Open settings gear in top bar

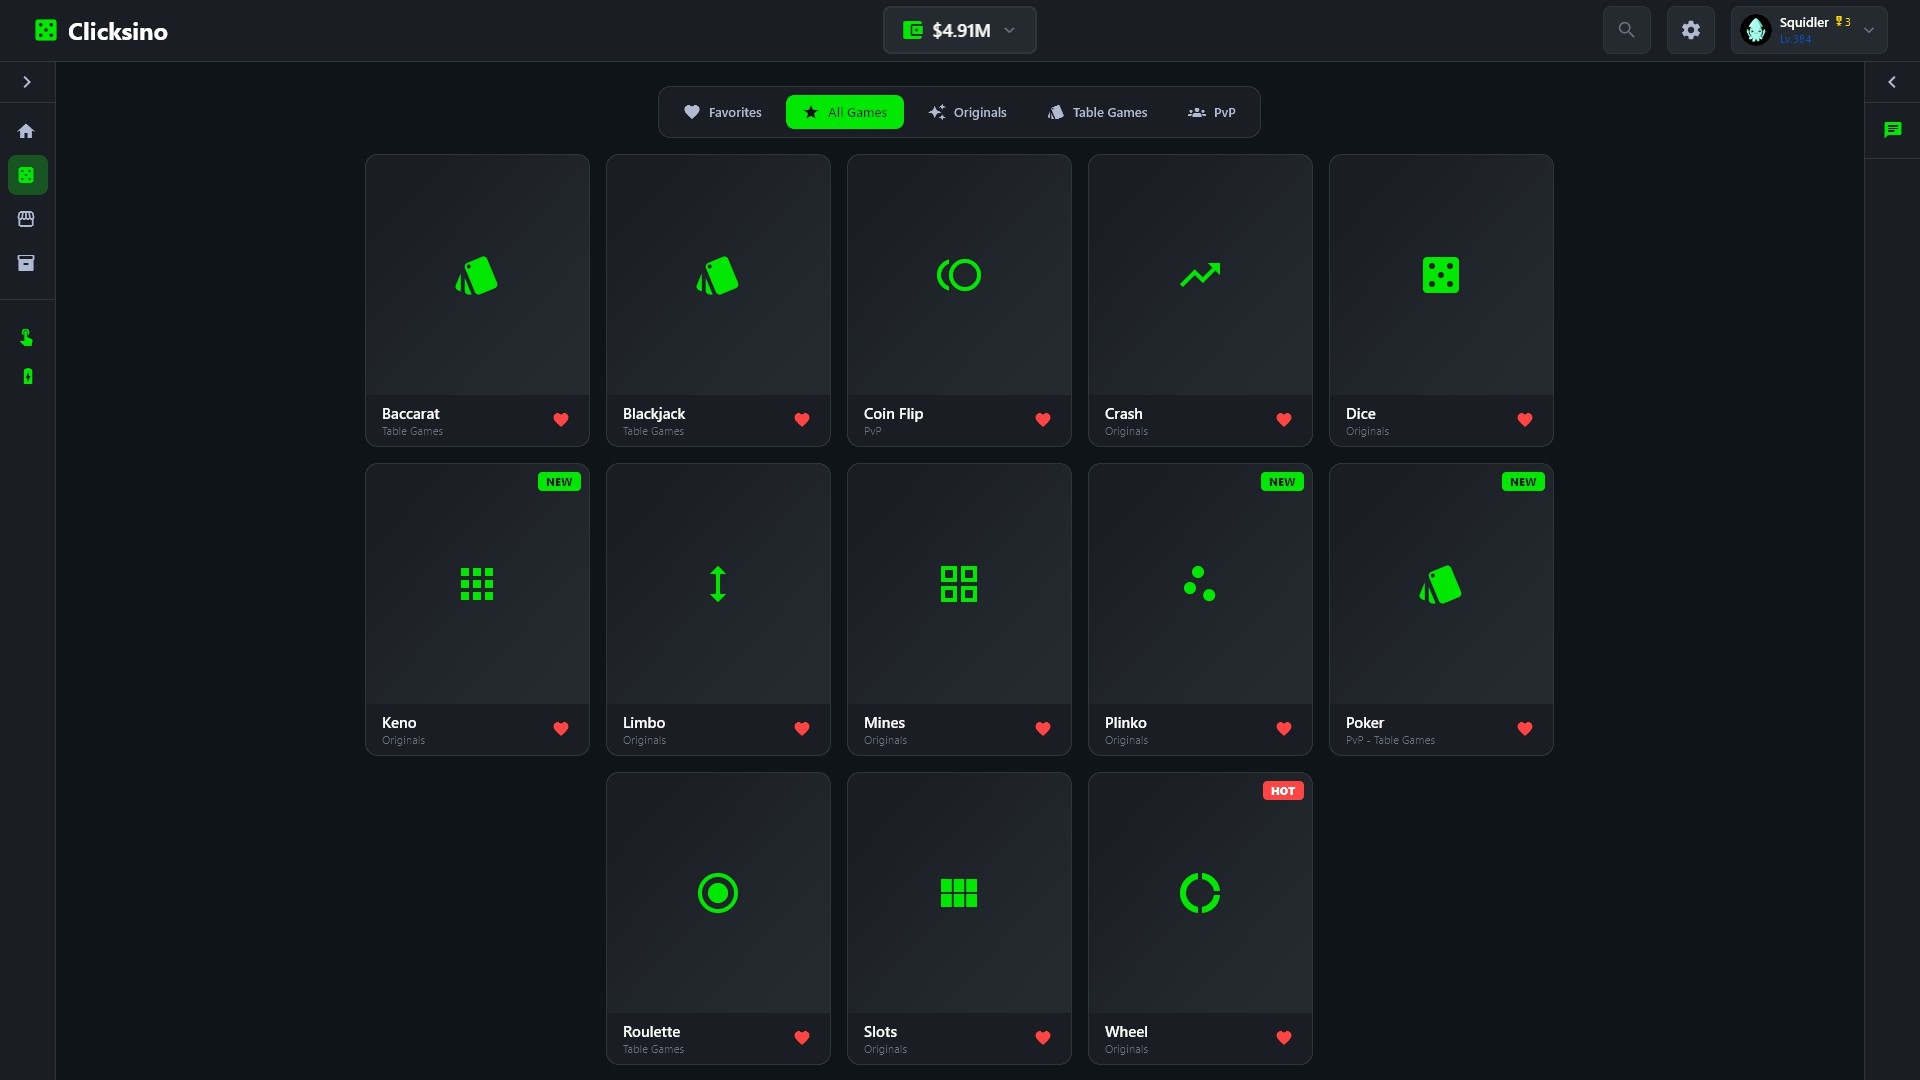[x=1690, y=30]
